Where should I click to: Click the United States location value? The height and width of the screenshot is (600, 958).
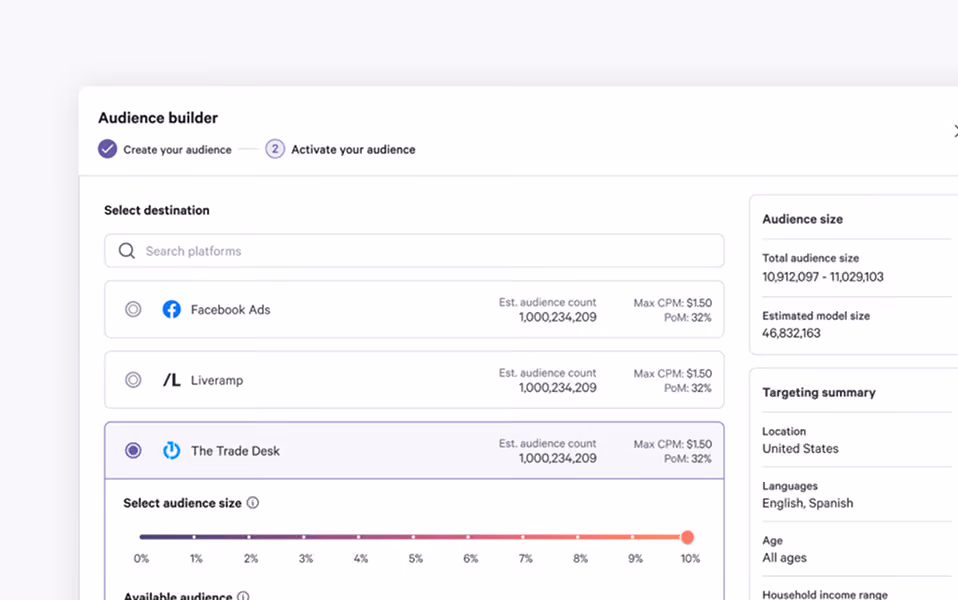click(800, 448)
